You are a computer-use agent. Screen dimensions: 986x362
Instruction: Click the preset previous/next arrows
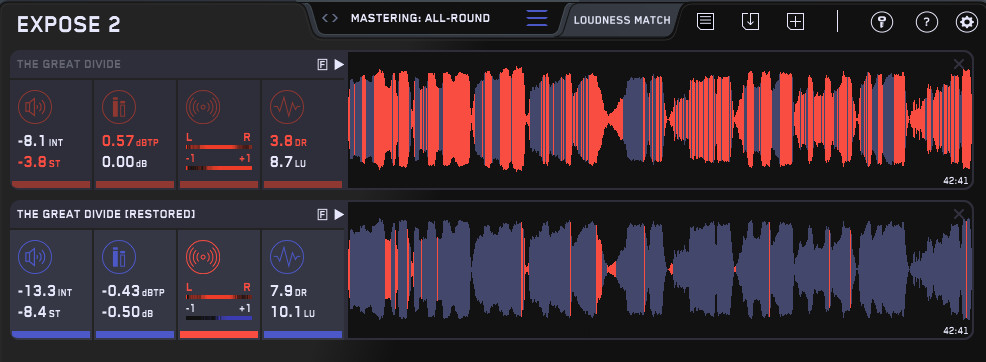coord(330,18)
